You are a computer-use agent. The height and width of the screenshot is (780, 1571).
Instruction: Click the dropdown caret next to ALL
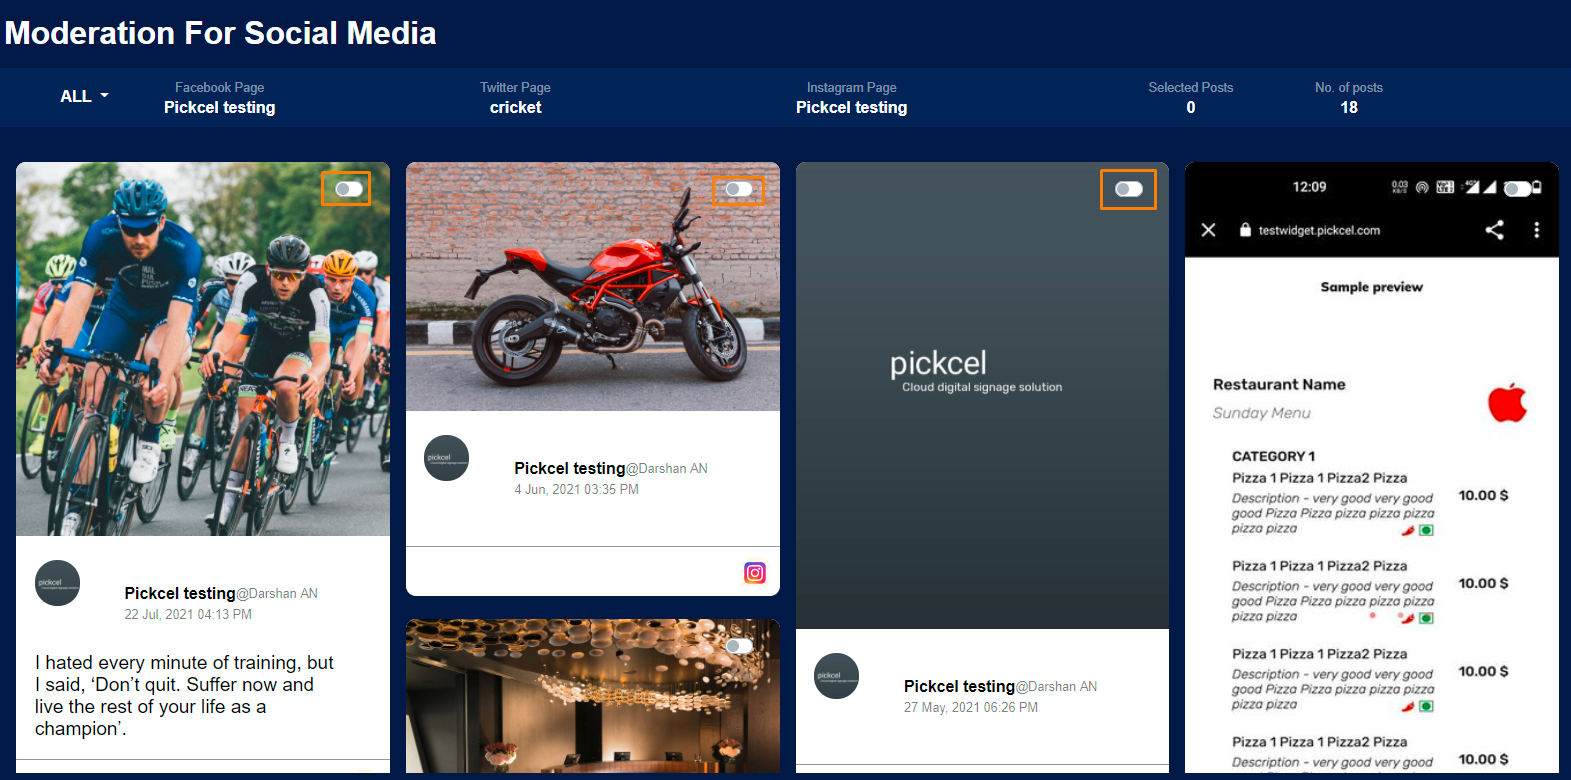coord(104,96)
